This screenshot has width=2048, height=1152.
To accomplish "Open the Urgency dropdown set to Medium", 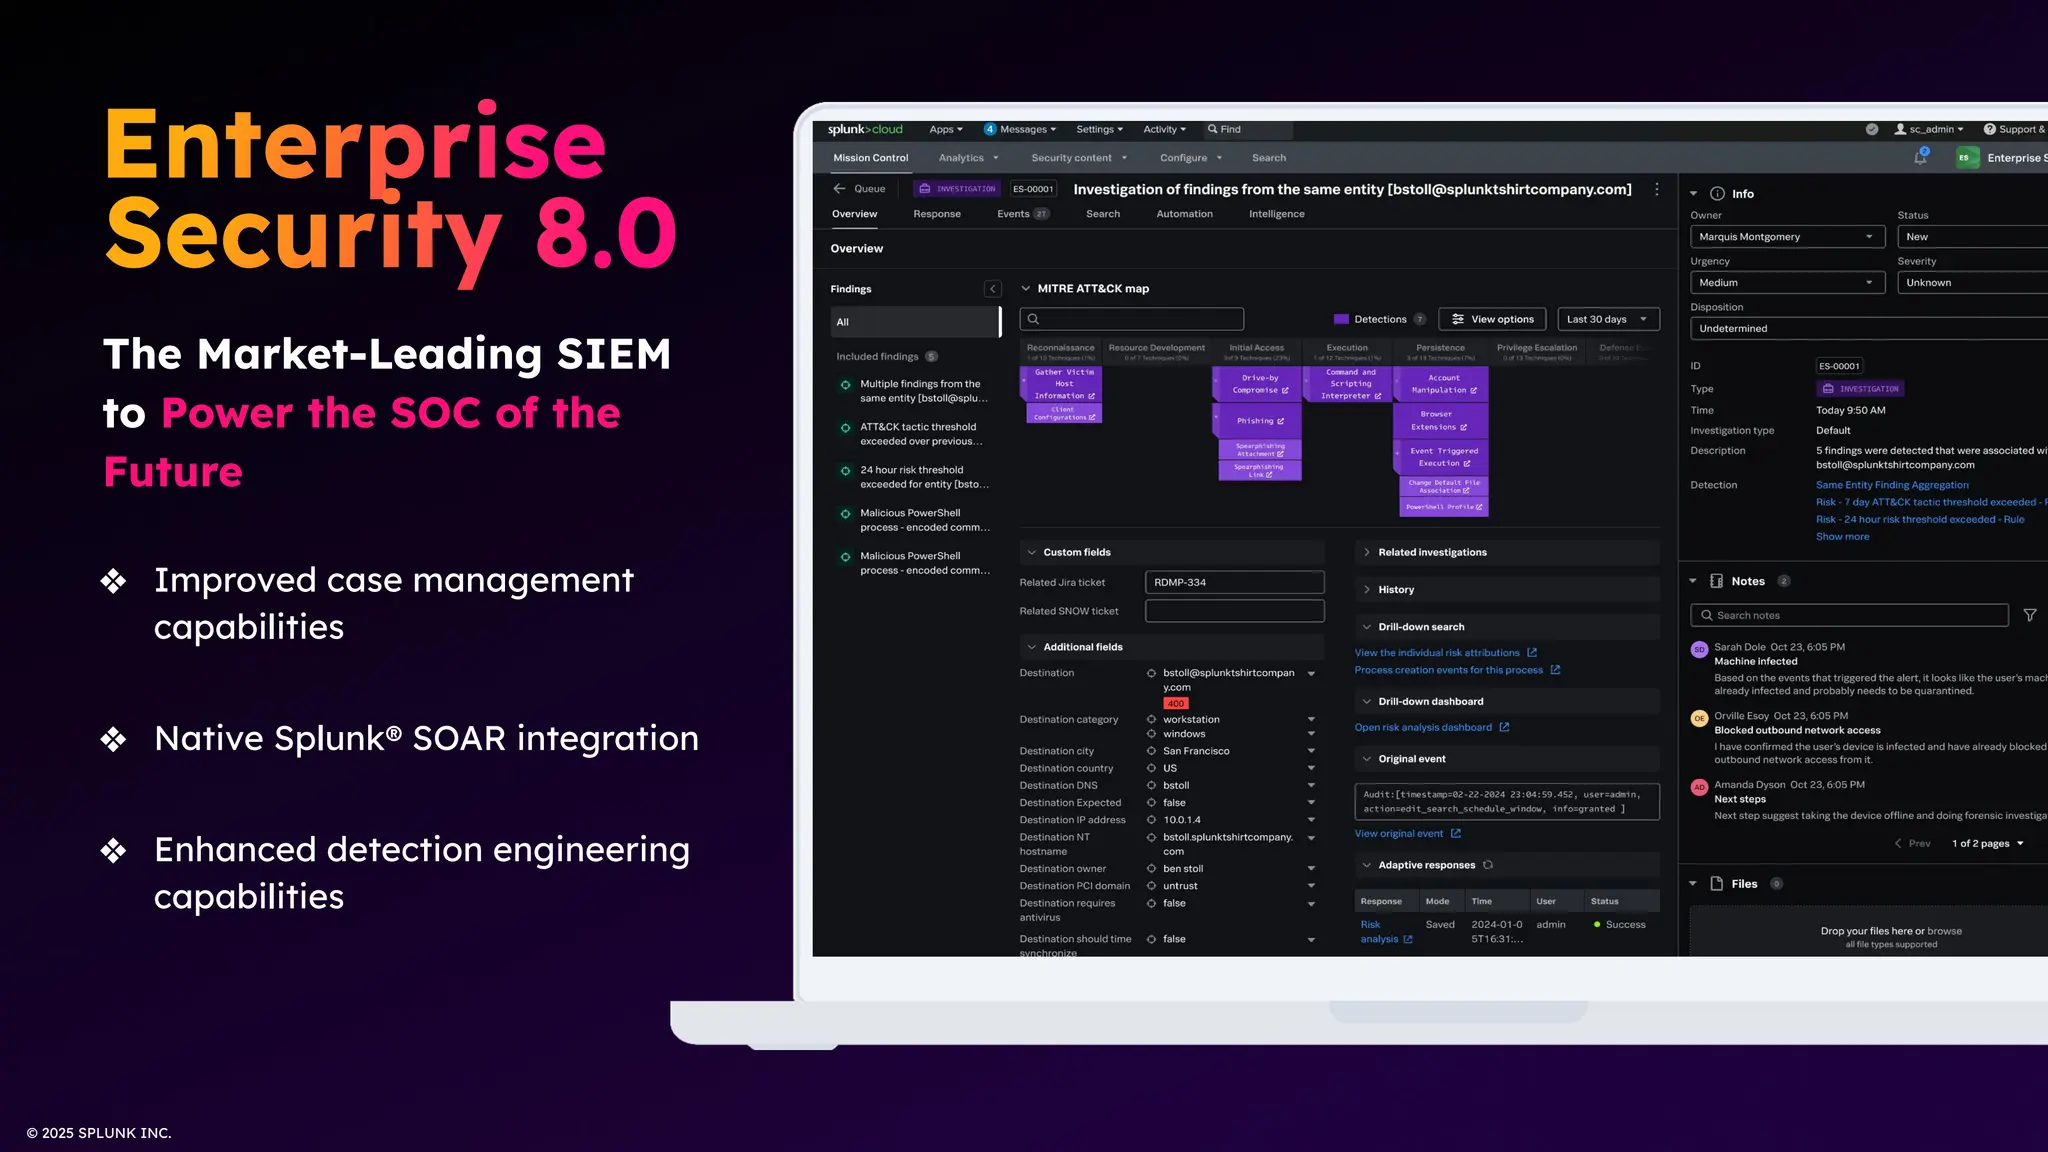I will pos(1787,283).
